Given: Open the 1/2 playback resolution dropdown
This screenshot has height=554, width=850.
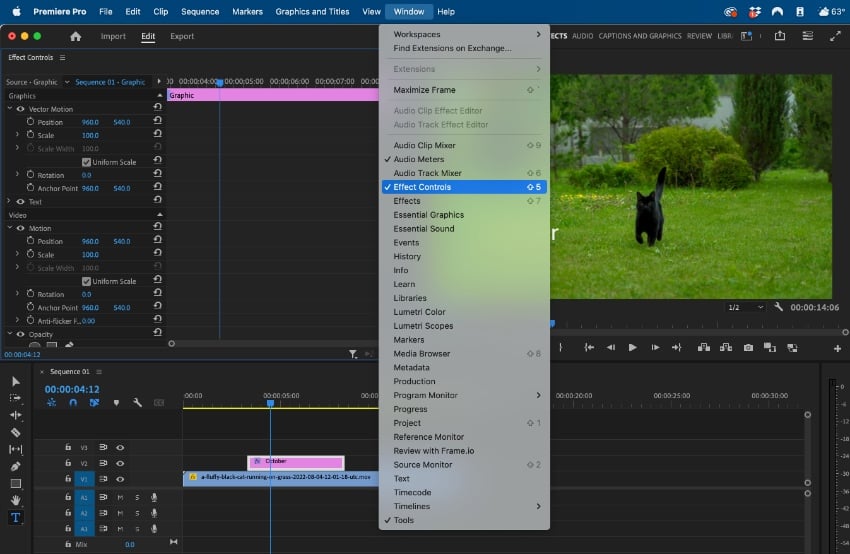Looking at the screenshot, I should coord(745,307).
